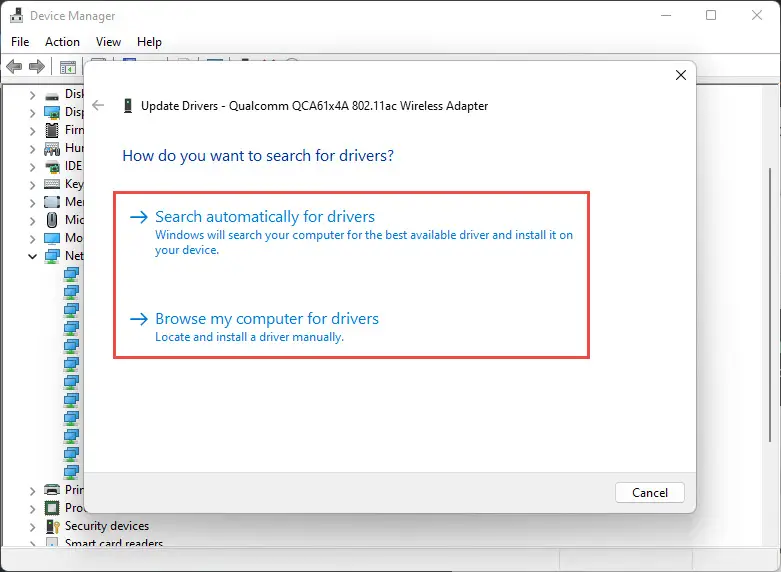Viewport: 781px width, 572px height.
Task: Open the Help menu
Action: (x=149, y=42)
